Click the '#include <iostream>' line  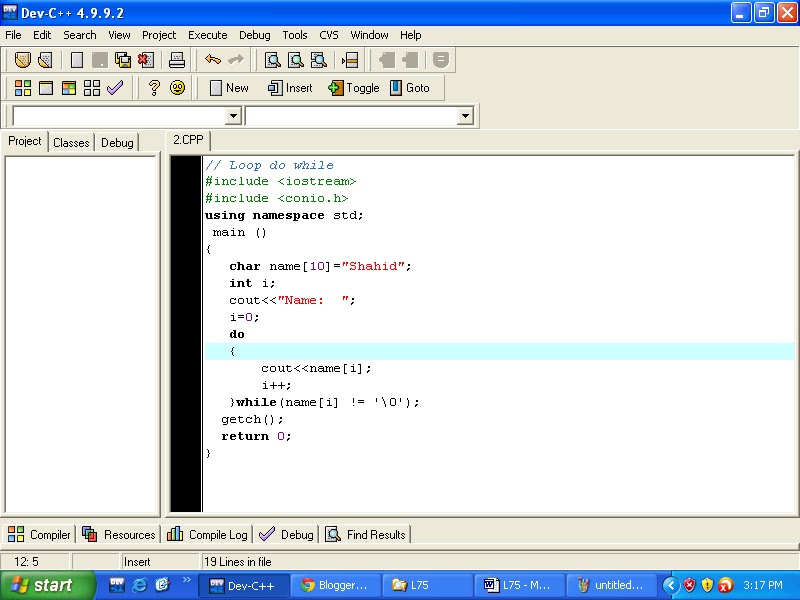(281, 182)
